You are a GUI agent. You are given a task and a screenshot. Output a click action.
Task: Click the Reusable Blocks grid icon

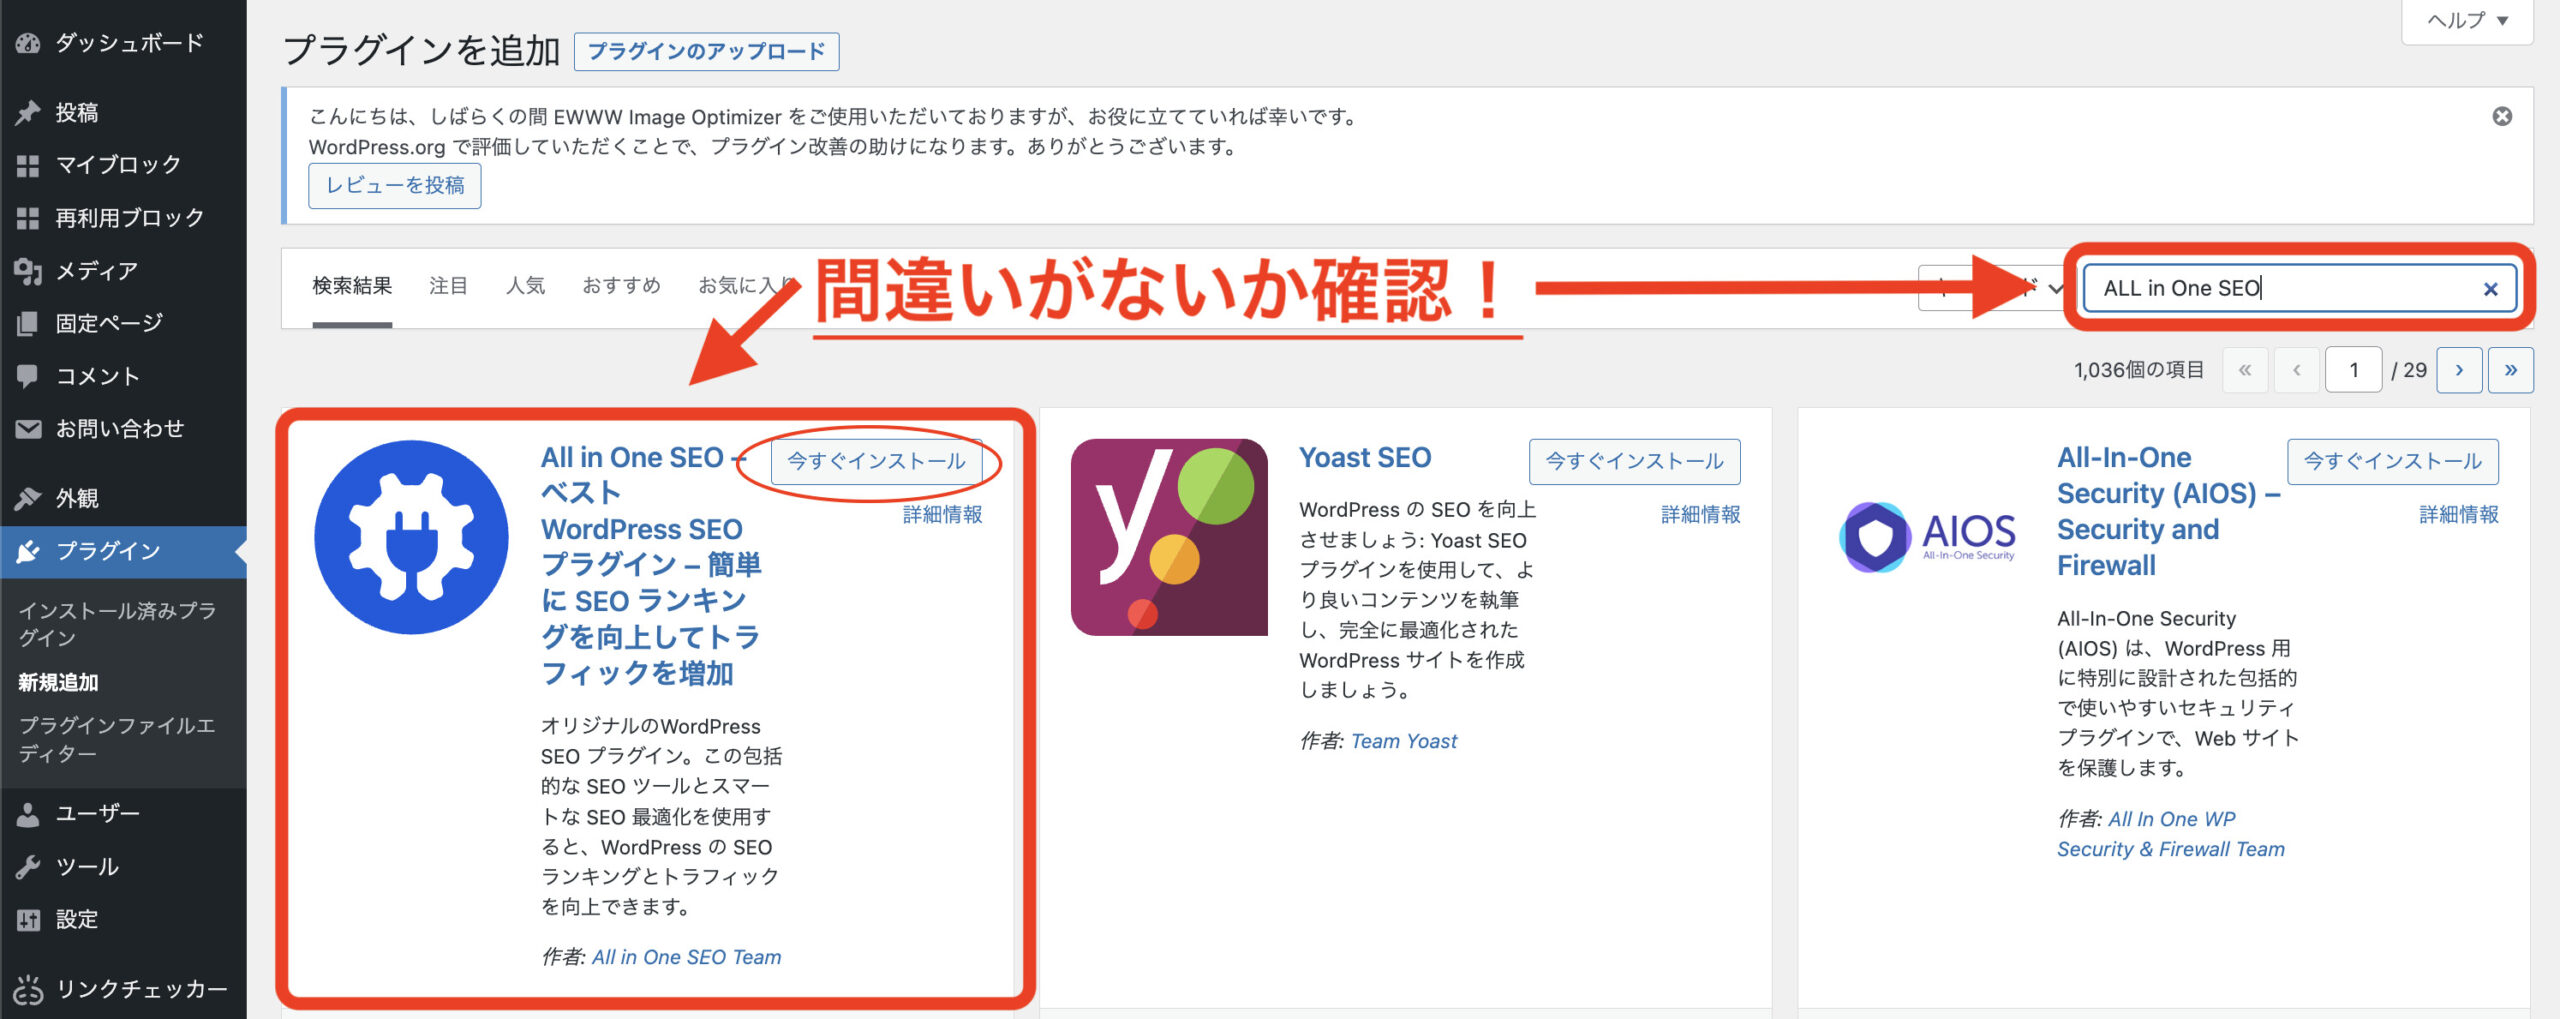[28, 218]
